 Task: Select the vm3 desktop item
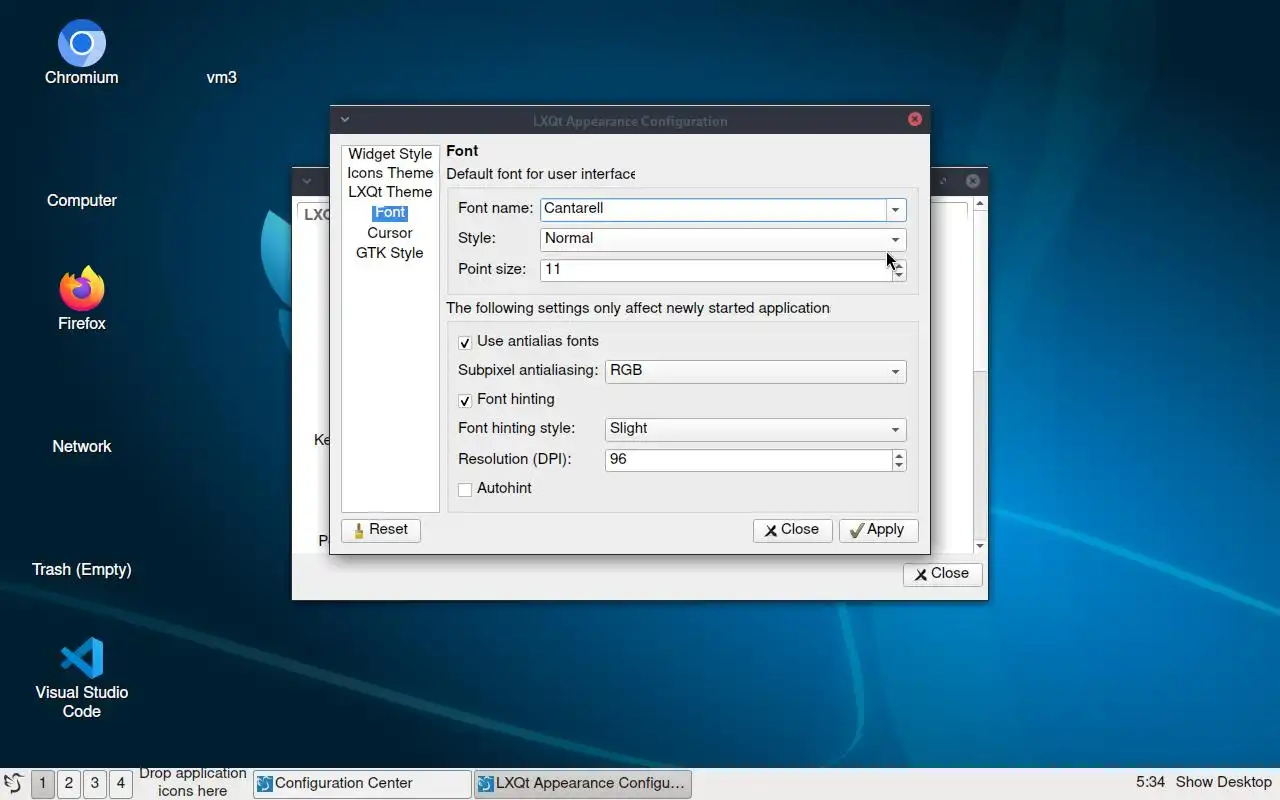point(221,77)
